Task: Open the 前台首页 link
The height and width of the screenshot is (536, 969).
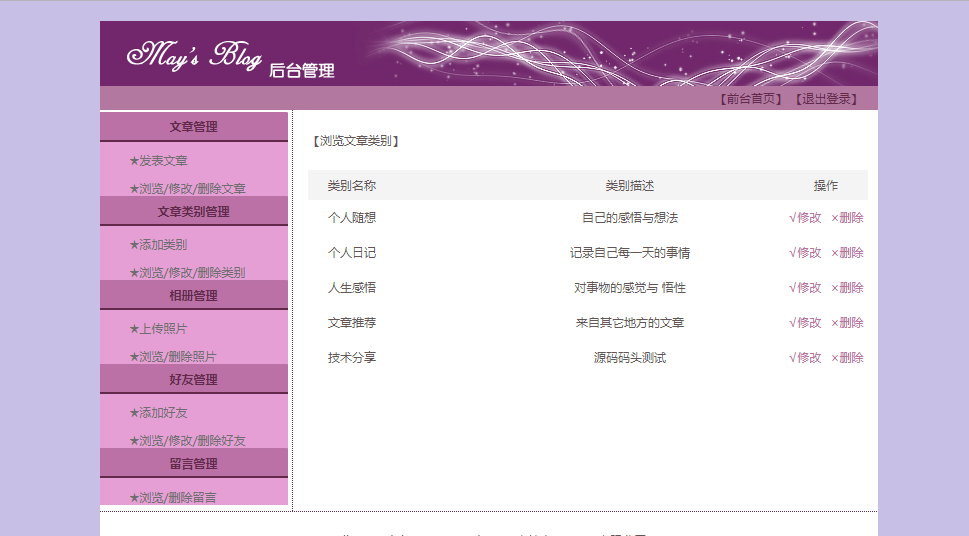Action: click(x=750, y=99)
